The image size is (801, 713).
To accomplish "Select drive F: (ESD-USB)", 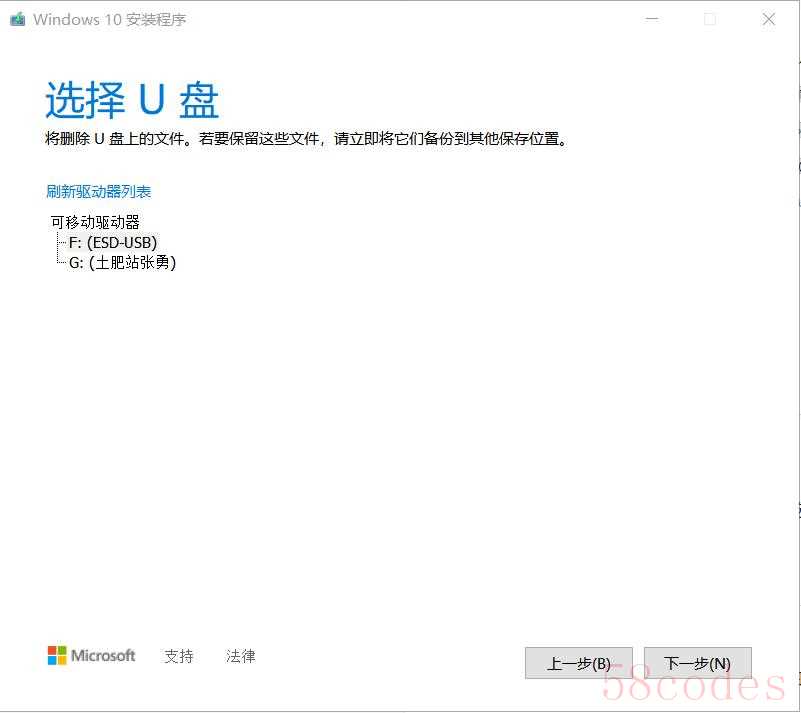I will coord(113,243).
